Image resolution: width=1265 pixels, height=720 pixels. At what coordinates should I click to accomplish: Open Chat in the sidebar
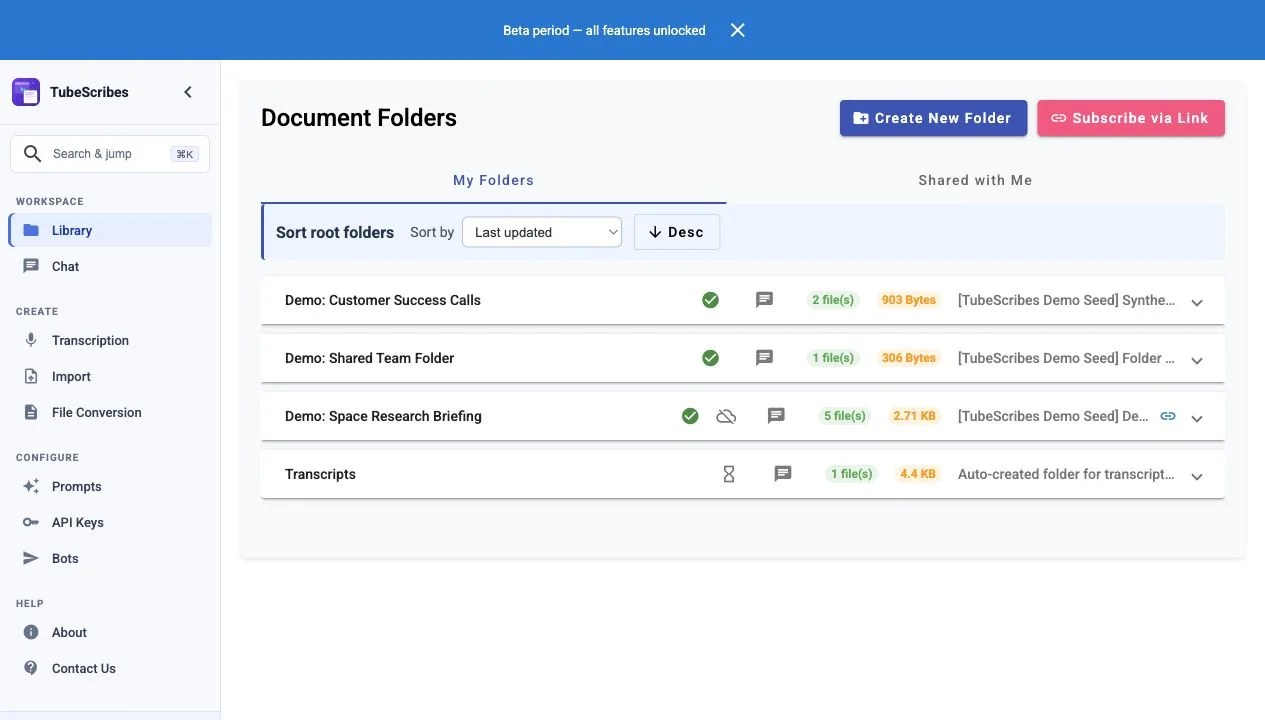[110, 266]
